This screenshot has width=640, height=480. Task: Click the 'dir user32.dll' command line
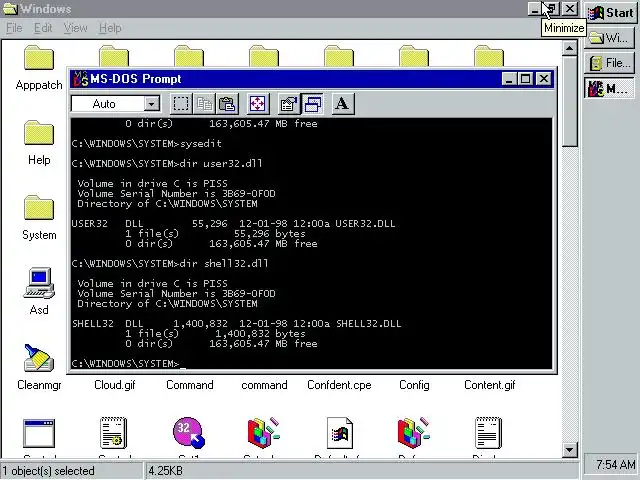(167, 164)
